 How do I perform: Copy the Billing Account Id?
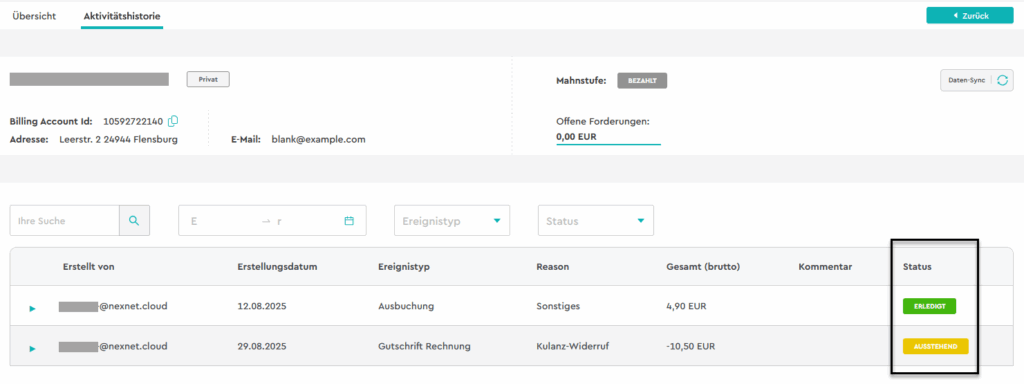tap(173, 121)
